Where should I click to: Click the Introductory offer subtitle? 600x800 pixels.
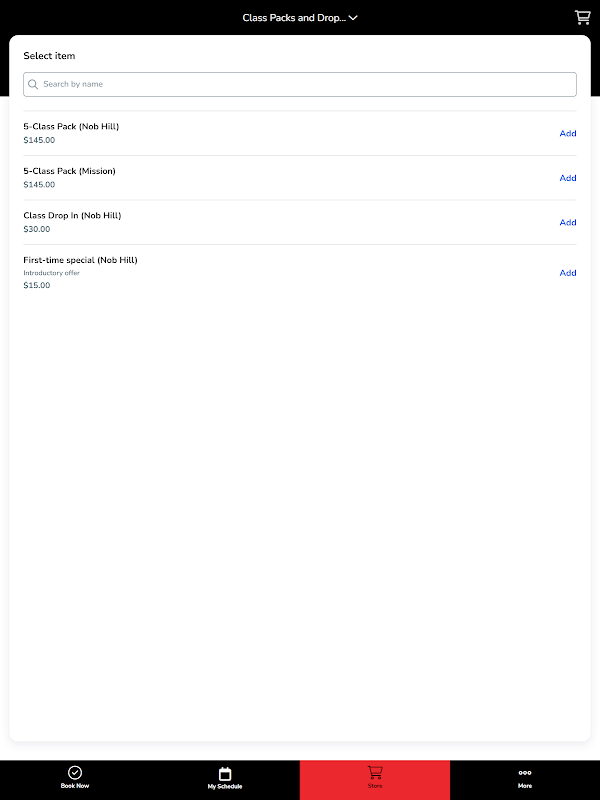tap(52, 273)
